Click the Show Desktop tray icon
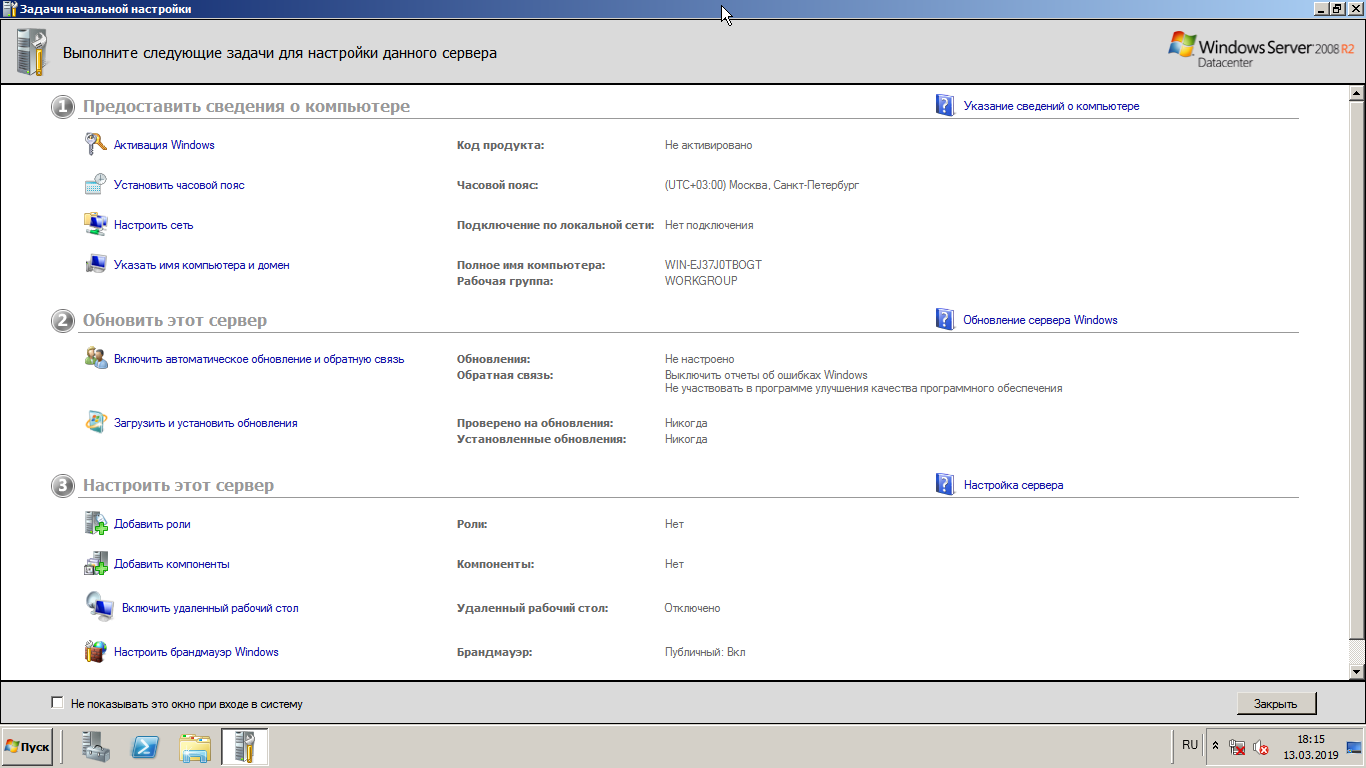The image size is (1366, 768). point(1354,747)
